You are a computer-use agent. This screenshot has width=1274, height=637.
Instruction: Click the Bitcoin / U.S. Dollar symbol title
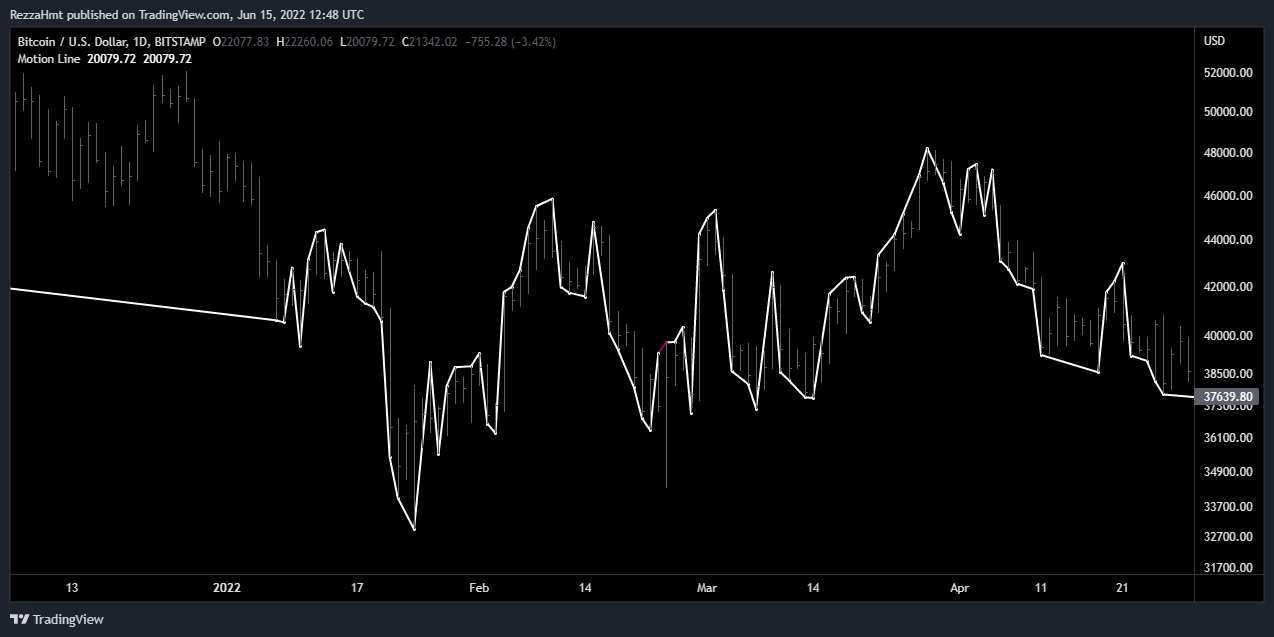[74, 42]
